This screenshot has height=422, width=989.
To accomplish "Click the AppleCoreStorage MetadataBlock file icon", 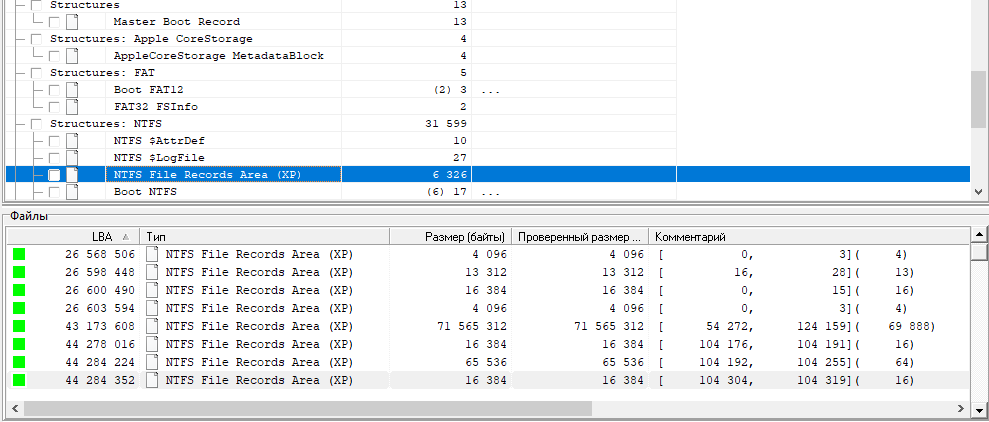I will click(x=72, y=56).
